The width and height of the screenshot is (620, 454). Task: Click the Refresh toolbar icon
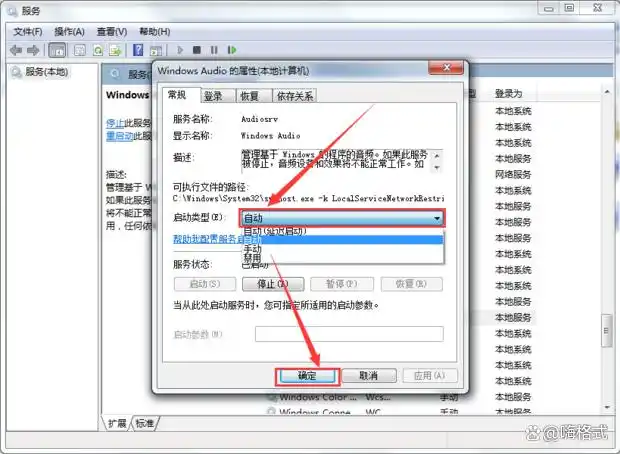coord(98,50)
